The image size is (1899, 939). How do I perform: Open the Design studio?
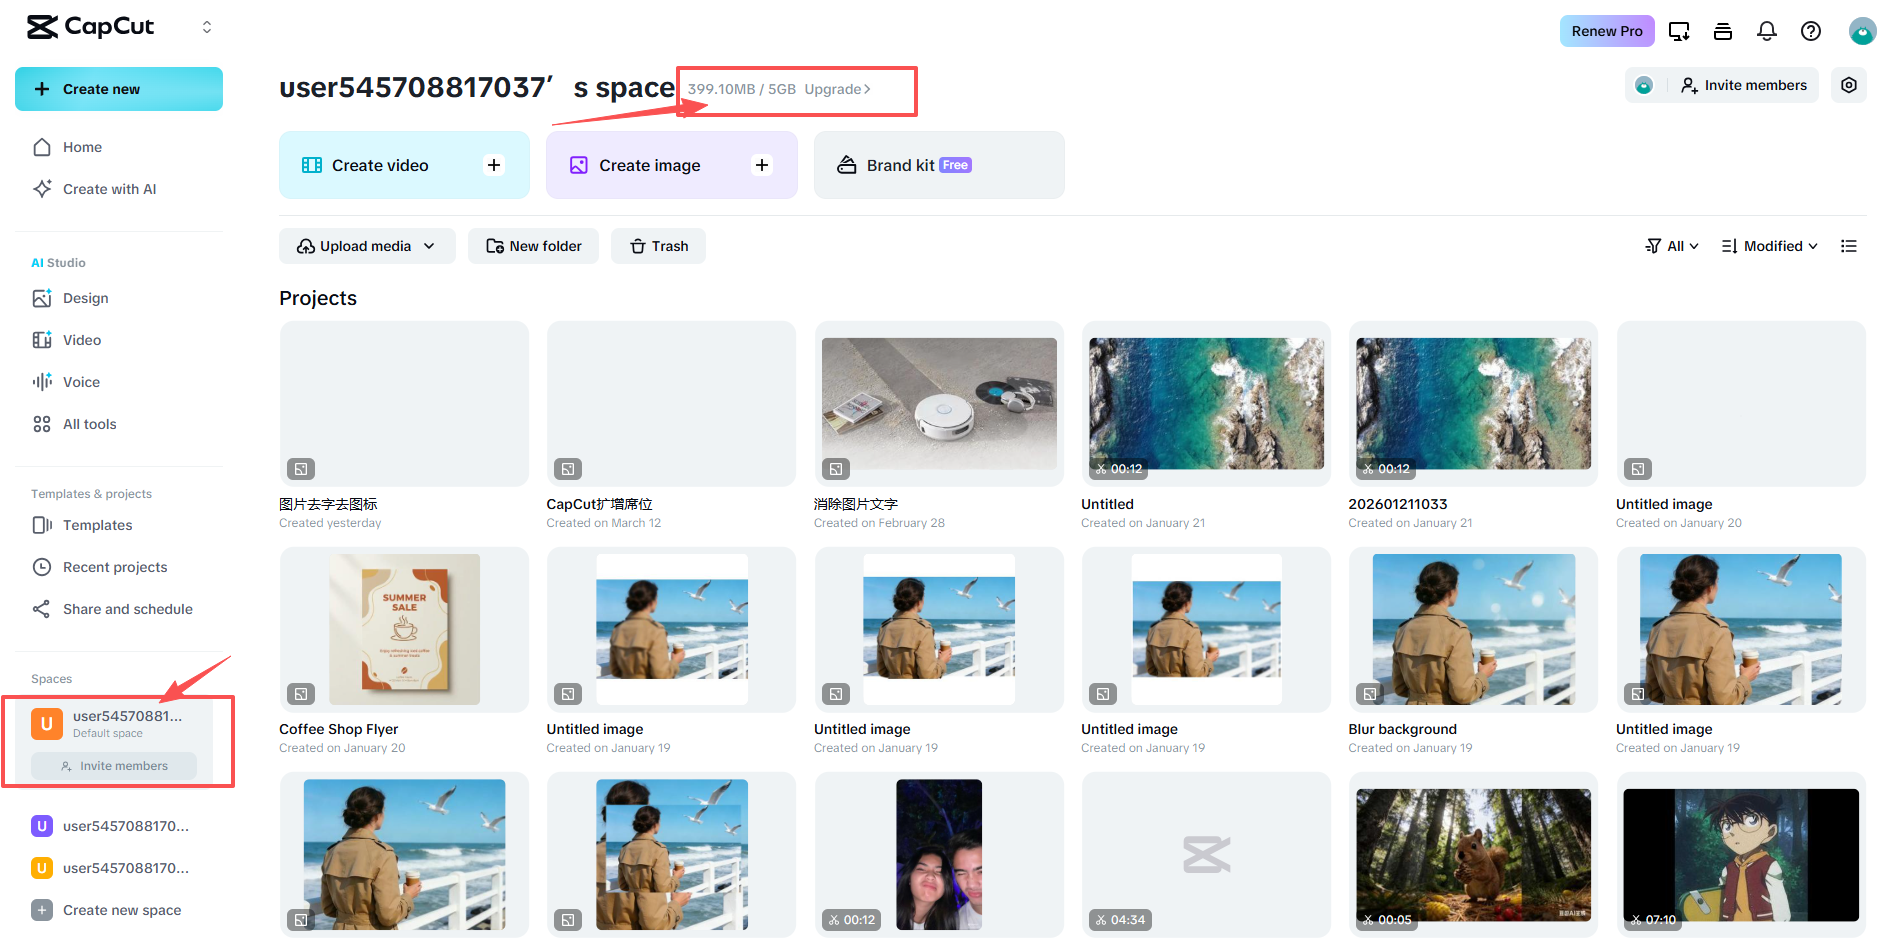coord(85,298)
